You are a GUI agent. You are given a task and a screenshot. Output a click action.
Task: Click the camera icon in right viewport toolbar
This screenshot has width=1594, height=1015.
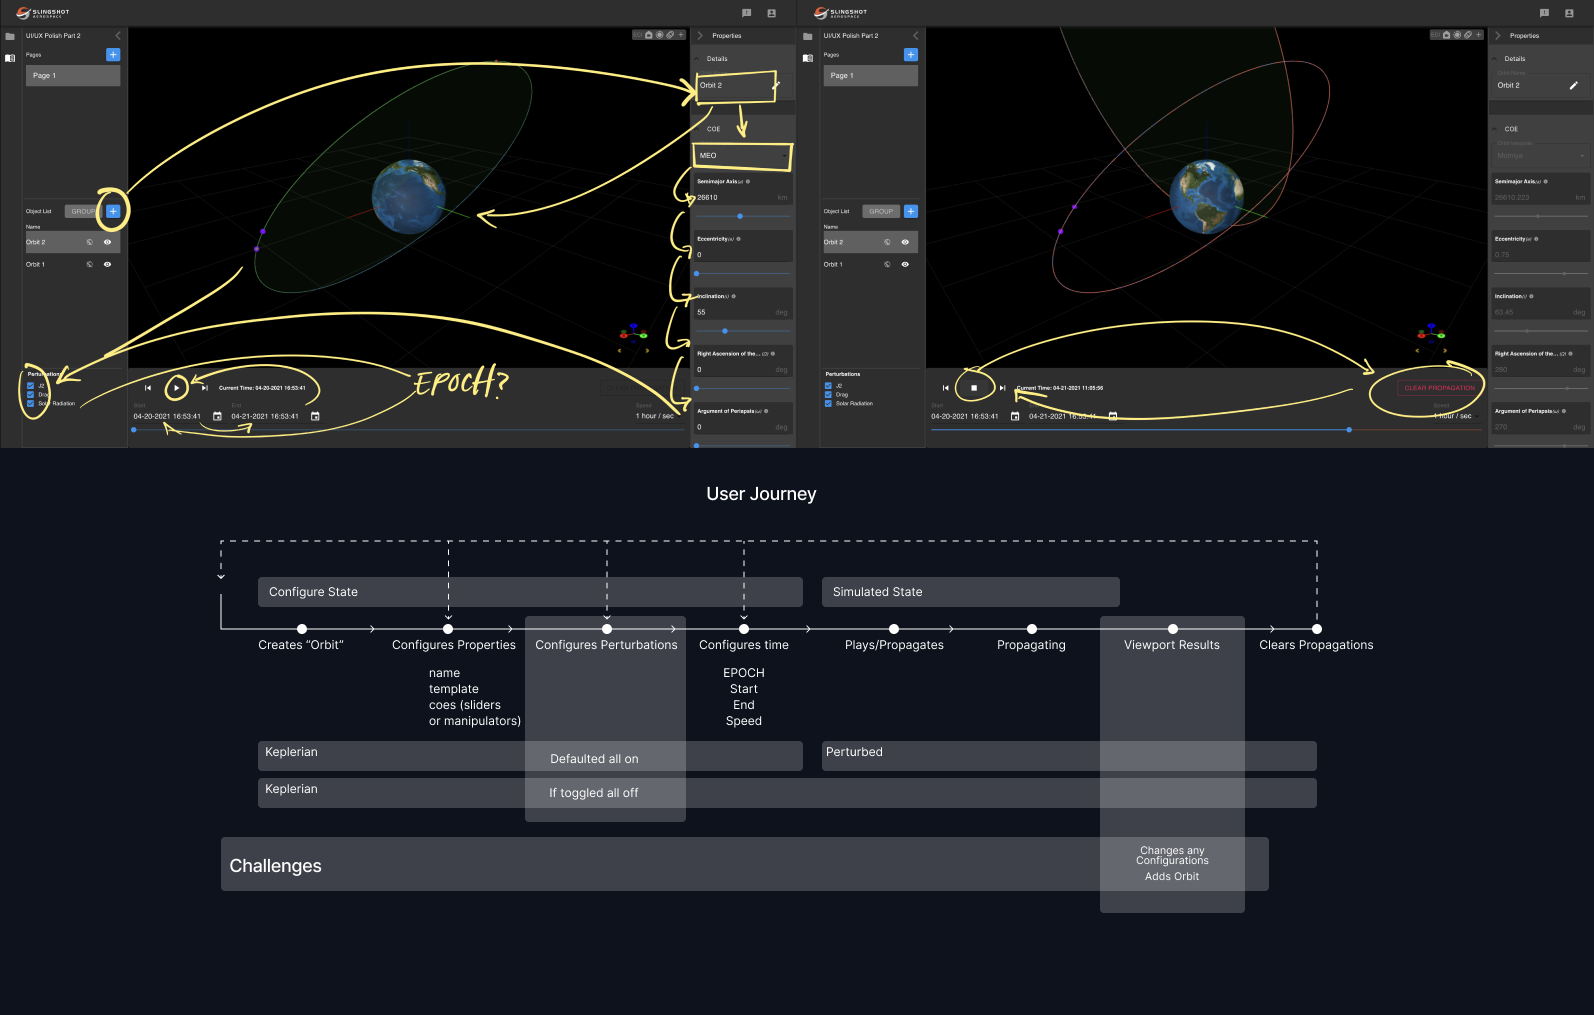tap(1446, 35)
